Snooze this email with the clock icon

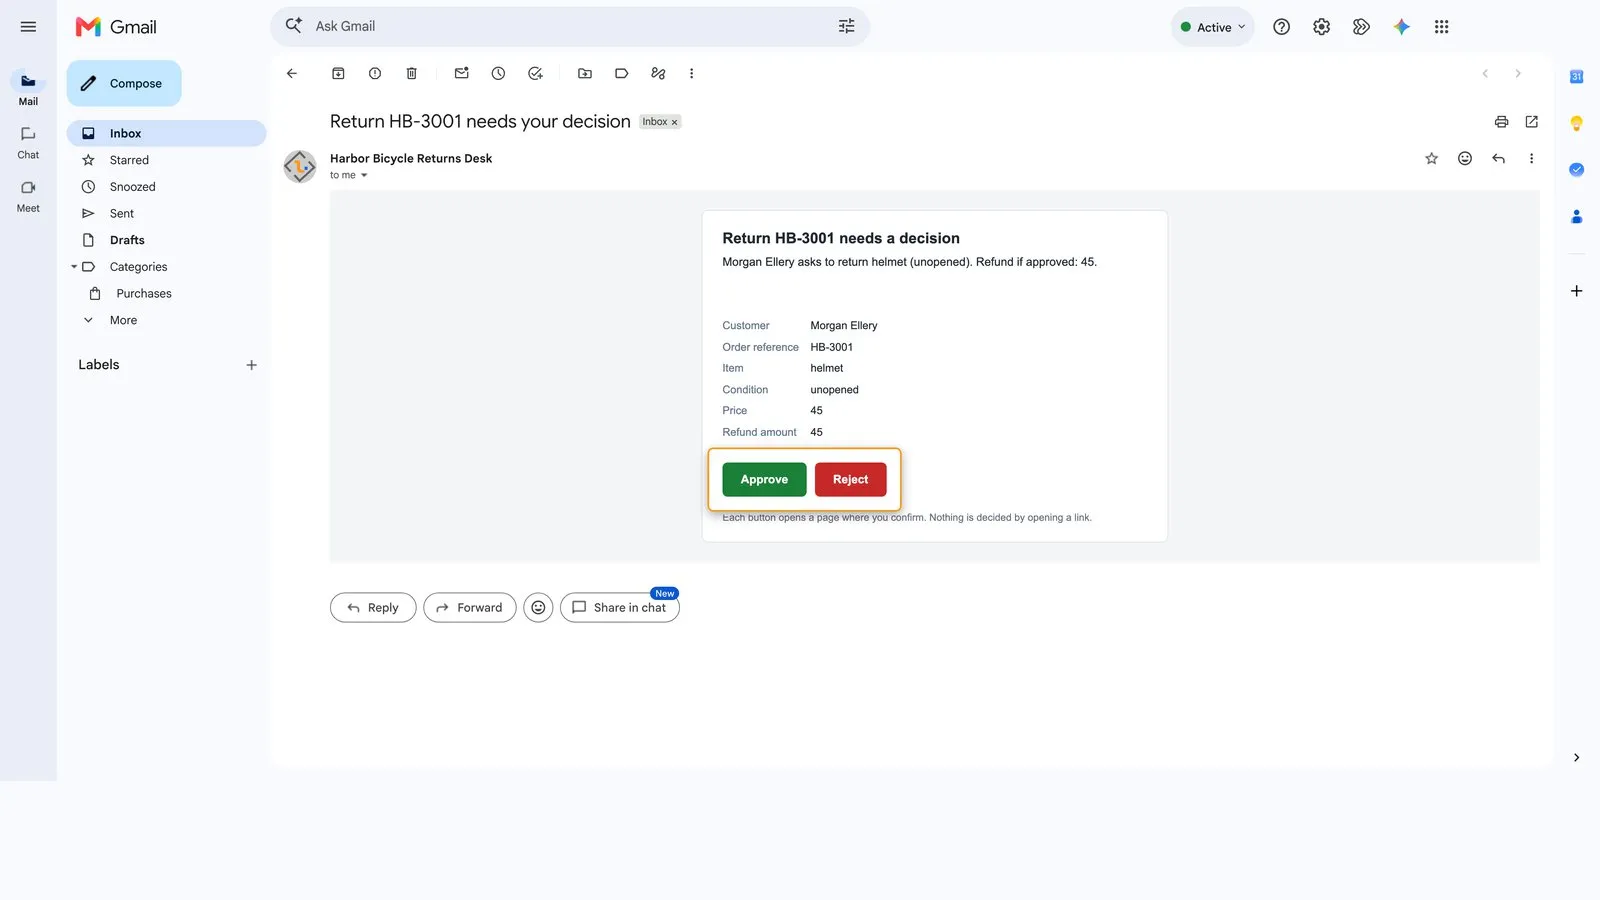click(x=498, y=73)
